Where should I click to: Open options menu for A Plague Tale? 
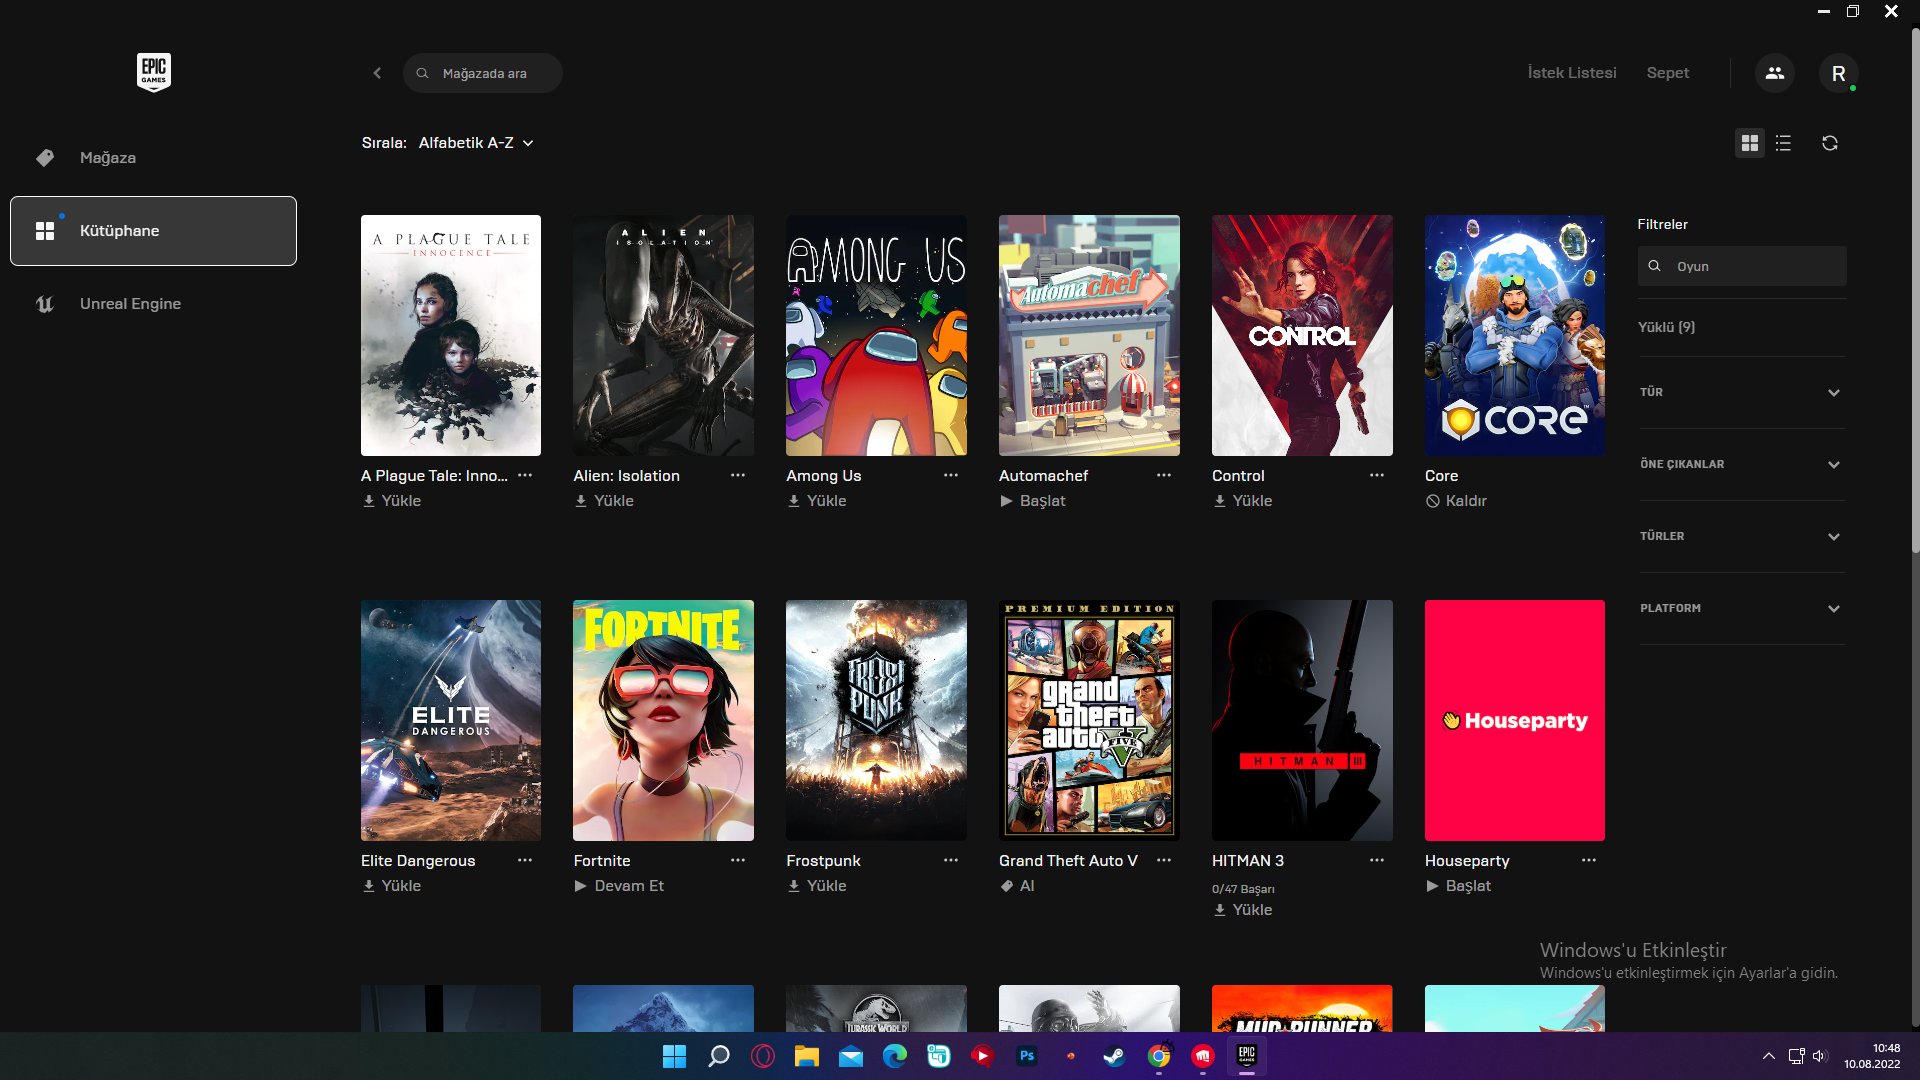525,476
